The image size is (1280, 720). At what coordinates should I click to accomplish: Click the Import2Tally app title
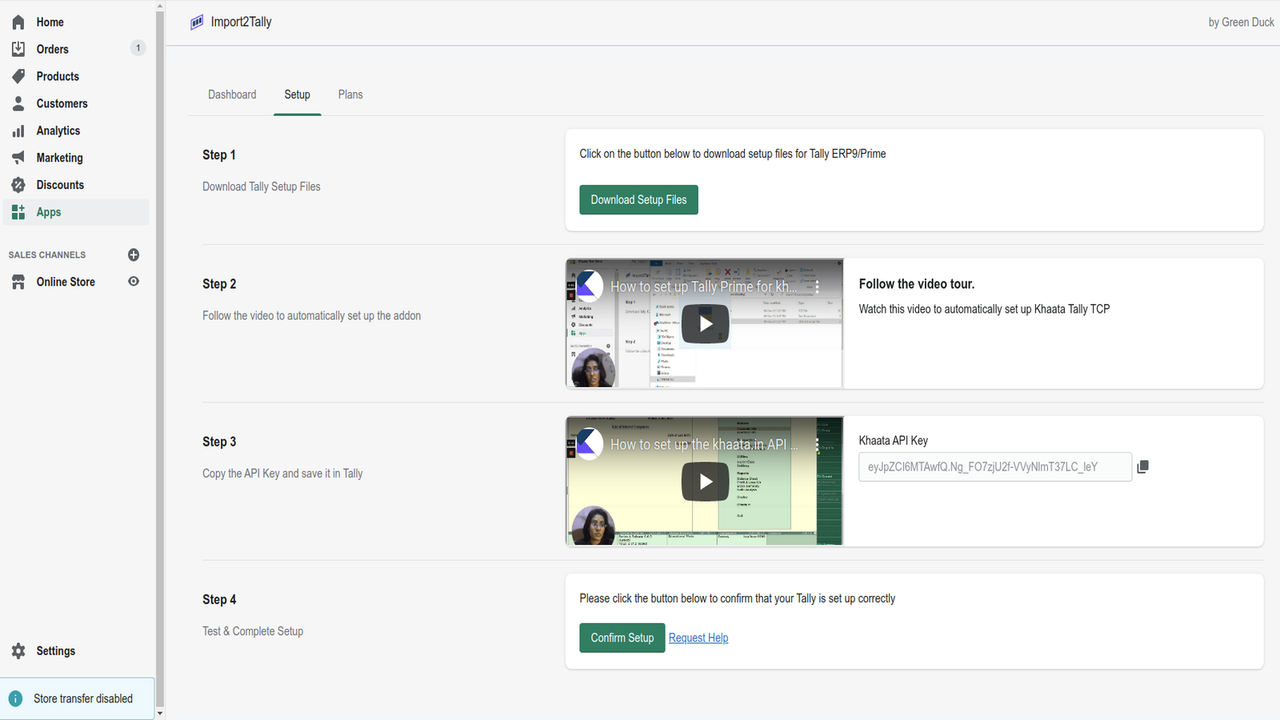[x=241, y=22]
